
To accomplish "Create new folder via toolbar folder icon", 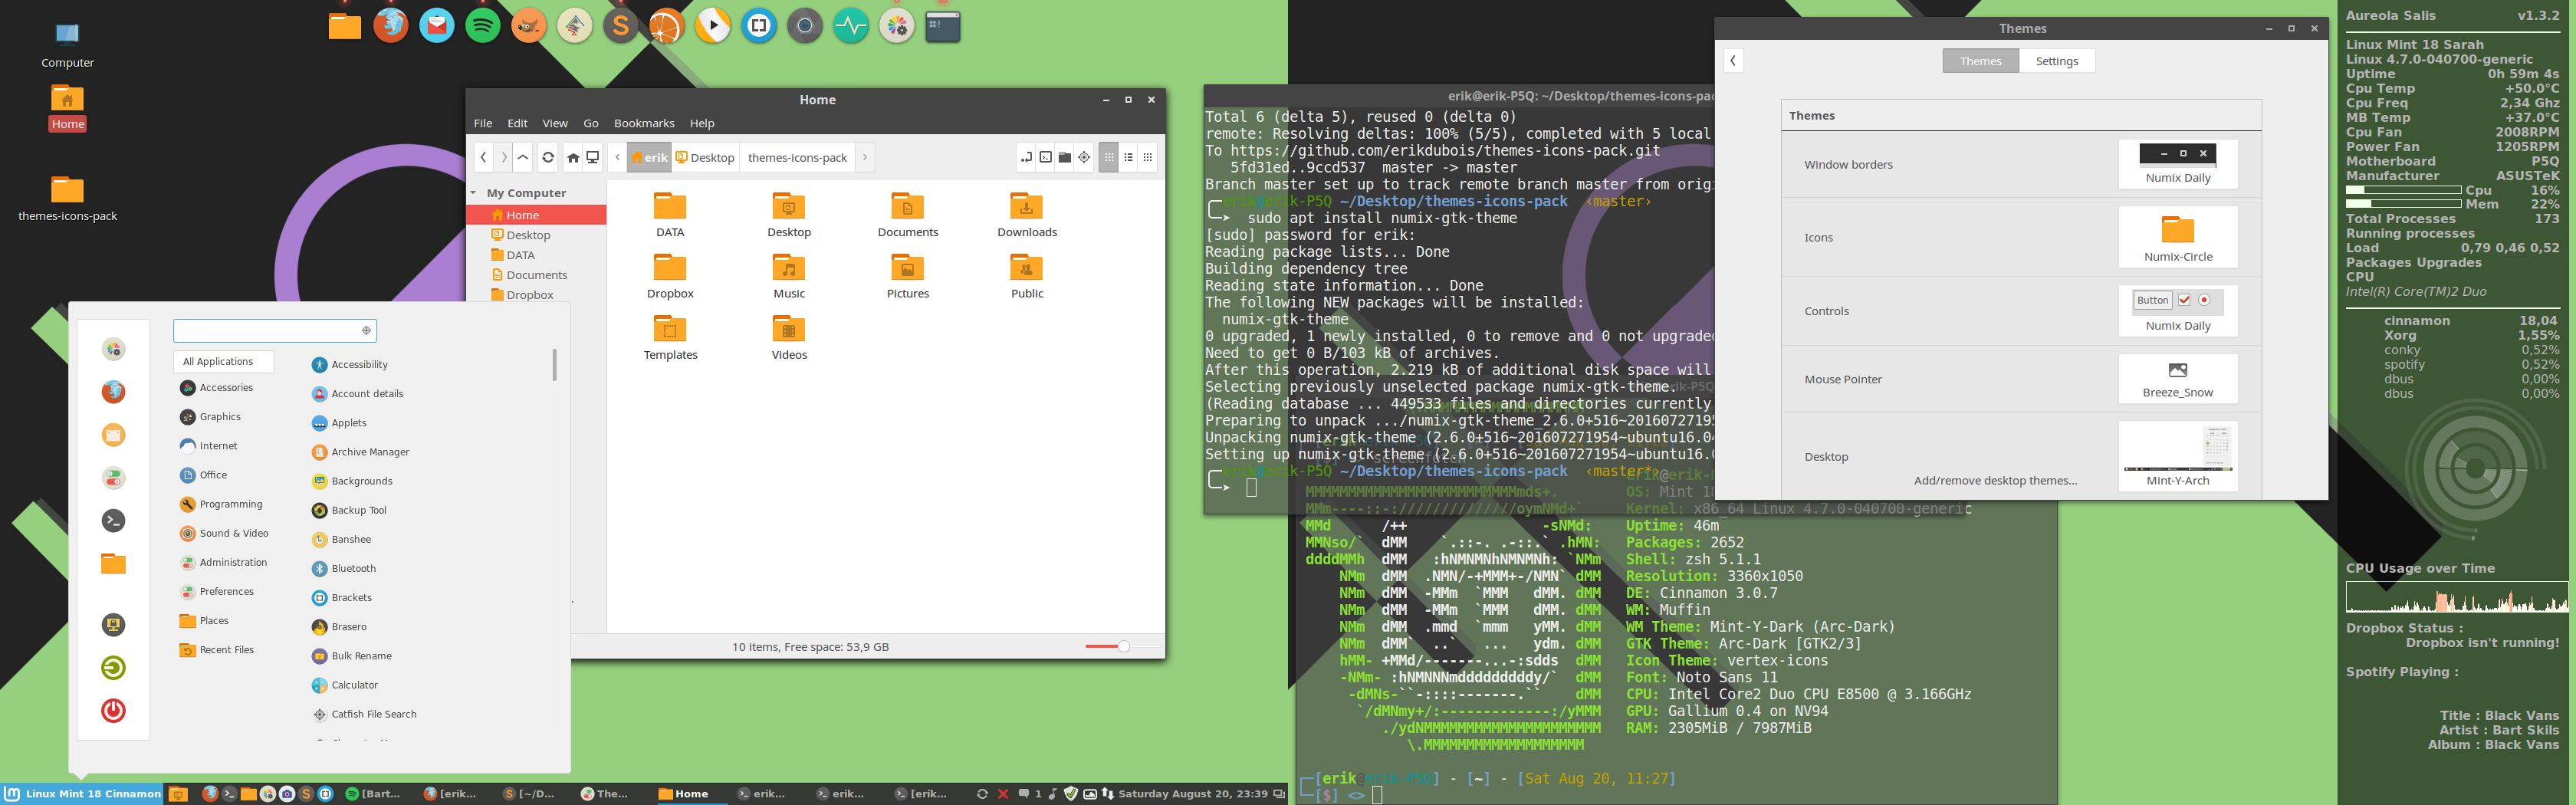I will (1065, 157).
